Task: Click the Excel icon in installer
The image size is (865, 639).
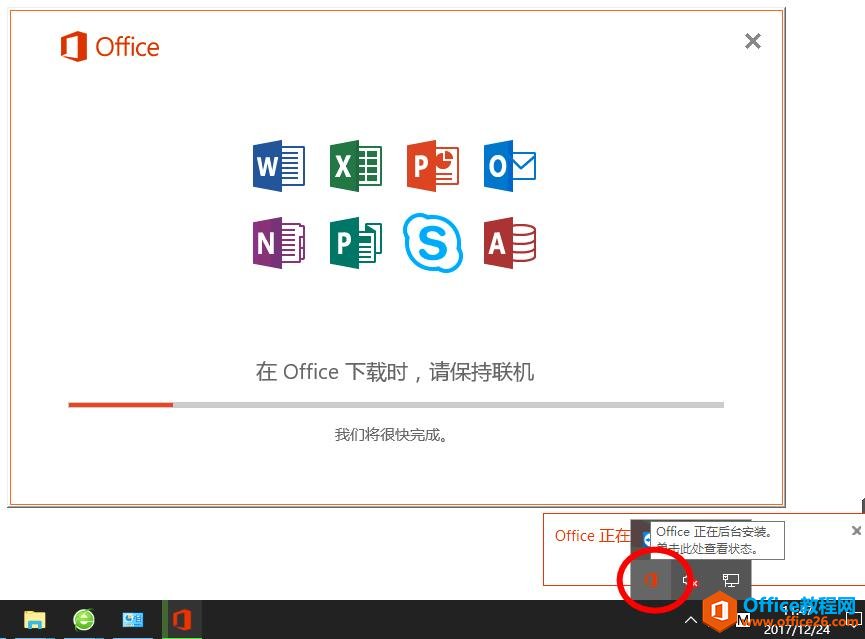Action: [x=356, y=166]
